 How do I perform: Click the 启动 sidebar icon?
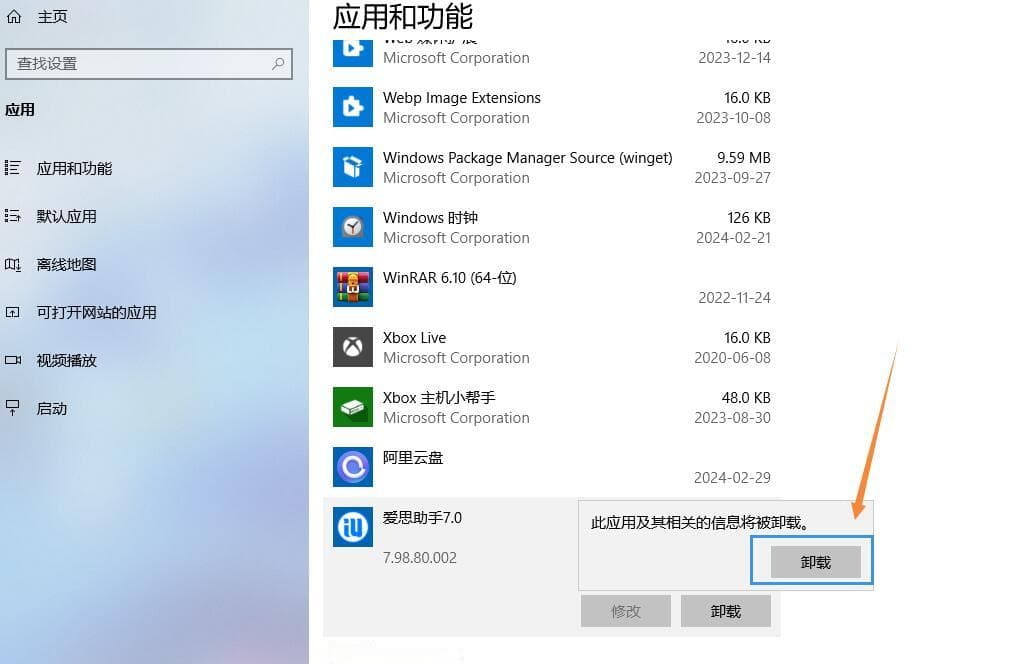[x=12, y=408]
